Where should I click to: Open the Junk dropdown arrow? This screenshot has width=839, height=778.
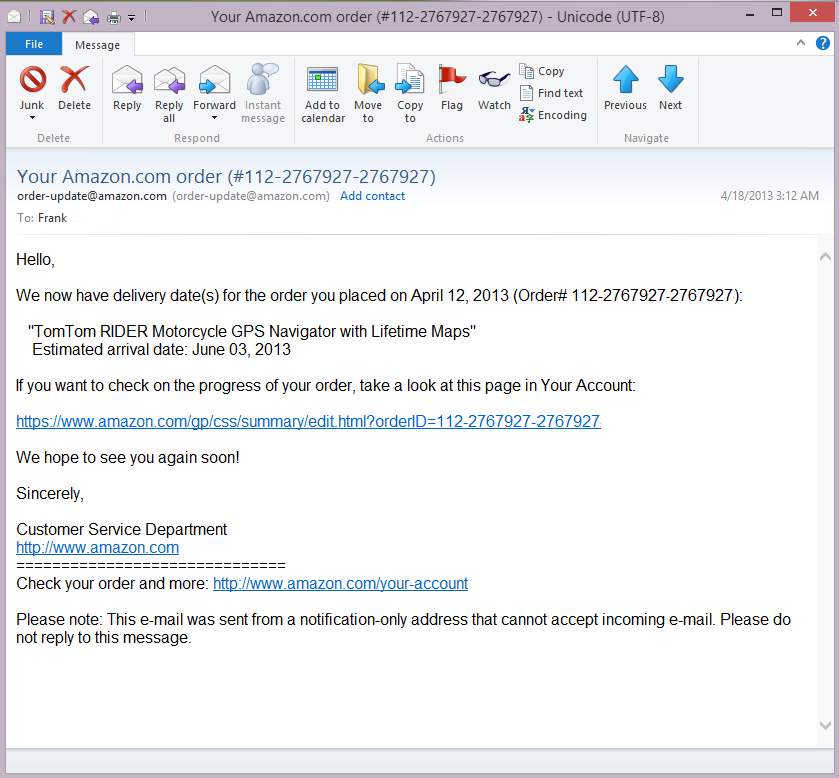click(32, 117)
